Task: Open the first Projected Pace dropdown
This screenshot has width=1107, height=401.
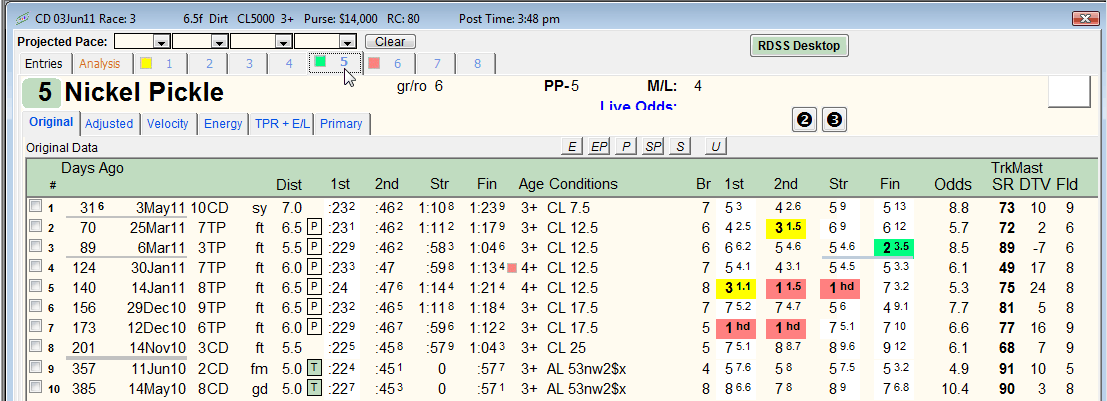Action: (x=162, y=42)
